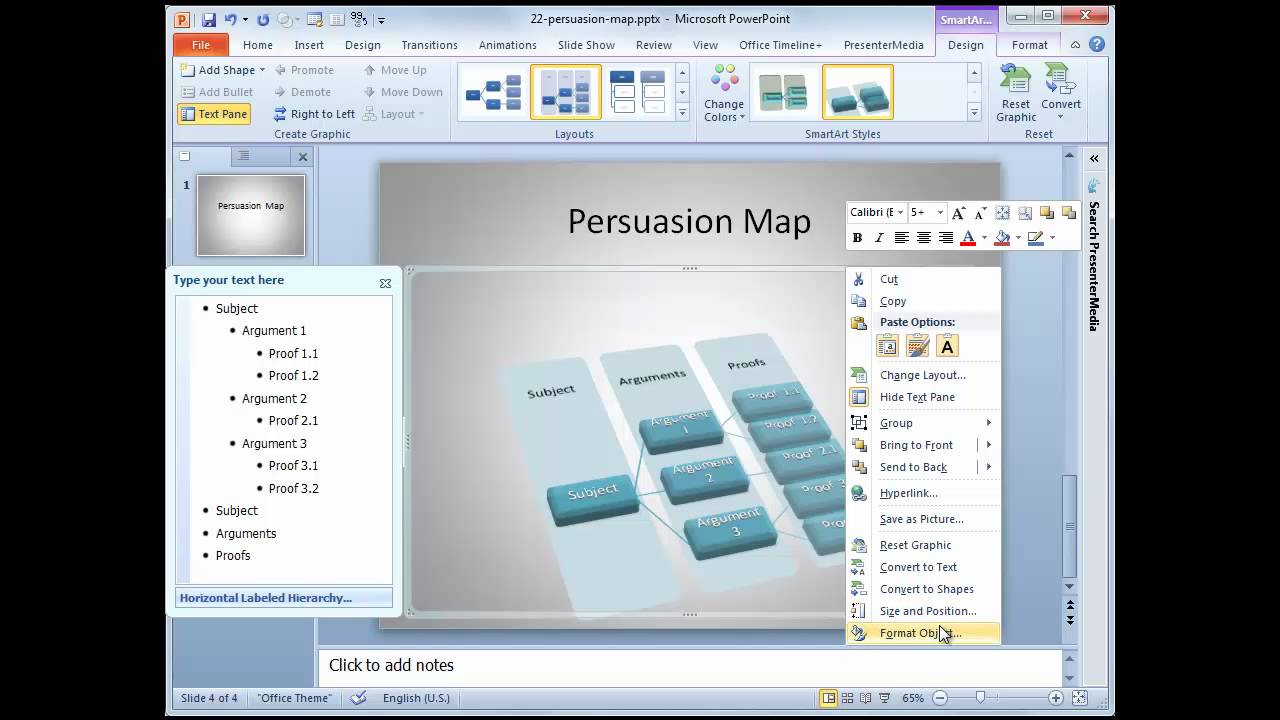The height and width of the screenshot is (720, 1280).
Task: Expand the Add Shape dropdown arrow
Action: (263, 70)
